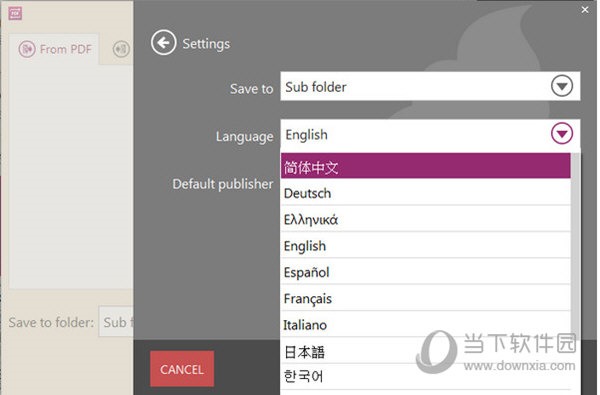
Task: Select Español from the language list
Action: pos(426,272)
